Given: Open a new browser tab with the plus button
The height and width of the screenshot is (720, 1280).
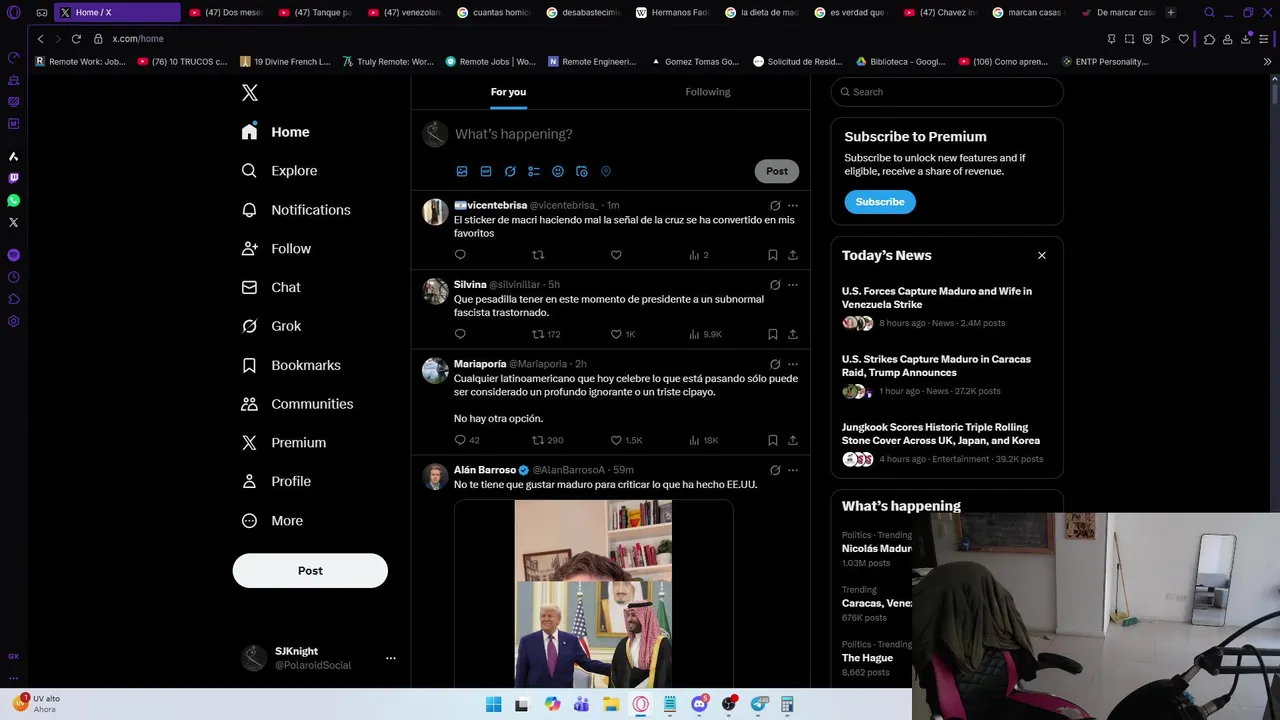Looking at the screenshot, I should (1171, 13).
